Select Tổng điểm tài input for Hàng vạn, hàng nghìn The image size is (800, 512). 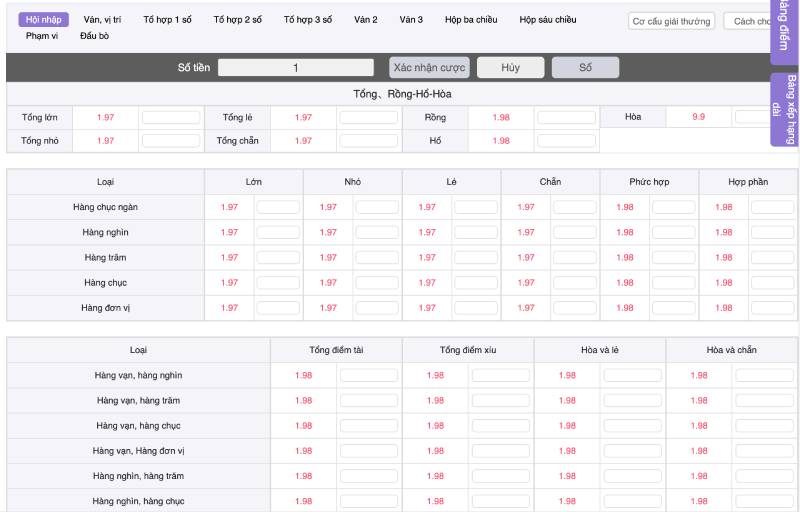click(x=368, y=376)
